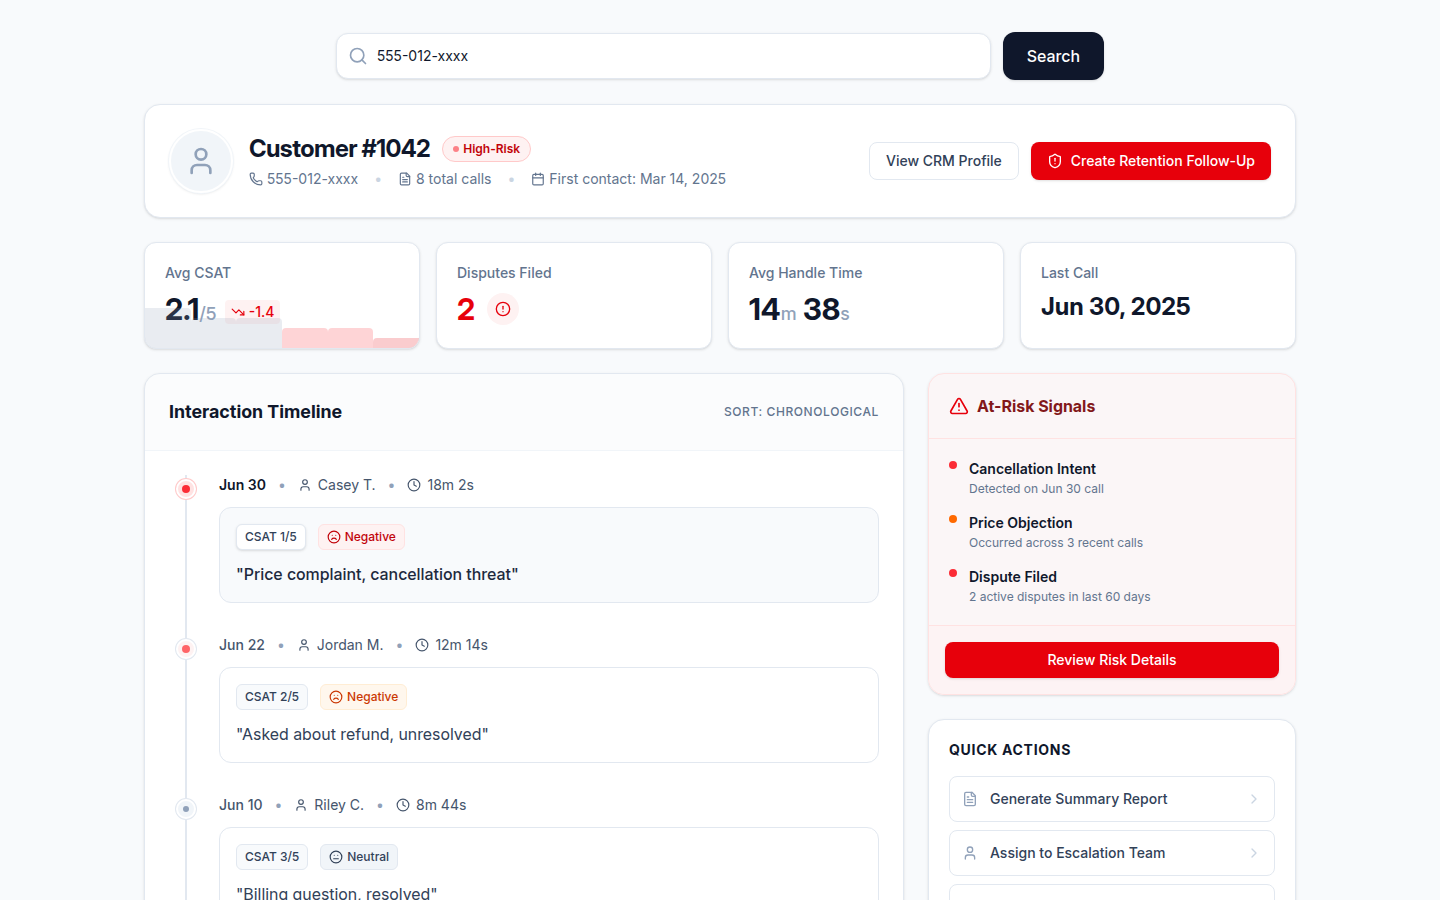Click the Jun 22 timeline marker

coord(186,649)
